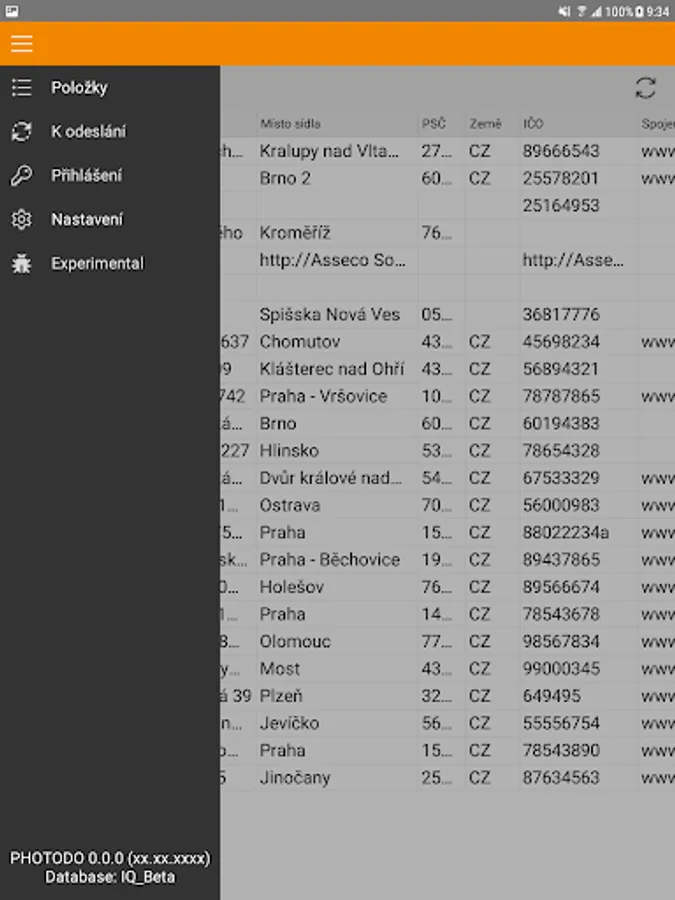Tap the Wi-Fi status icon

click(x=581, y=11)
